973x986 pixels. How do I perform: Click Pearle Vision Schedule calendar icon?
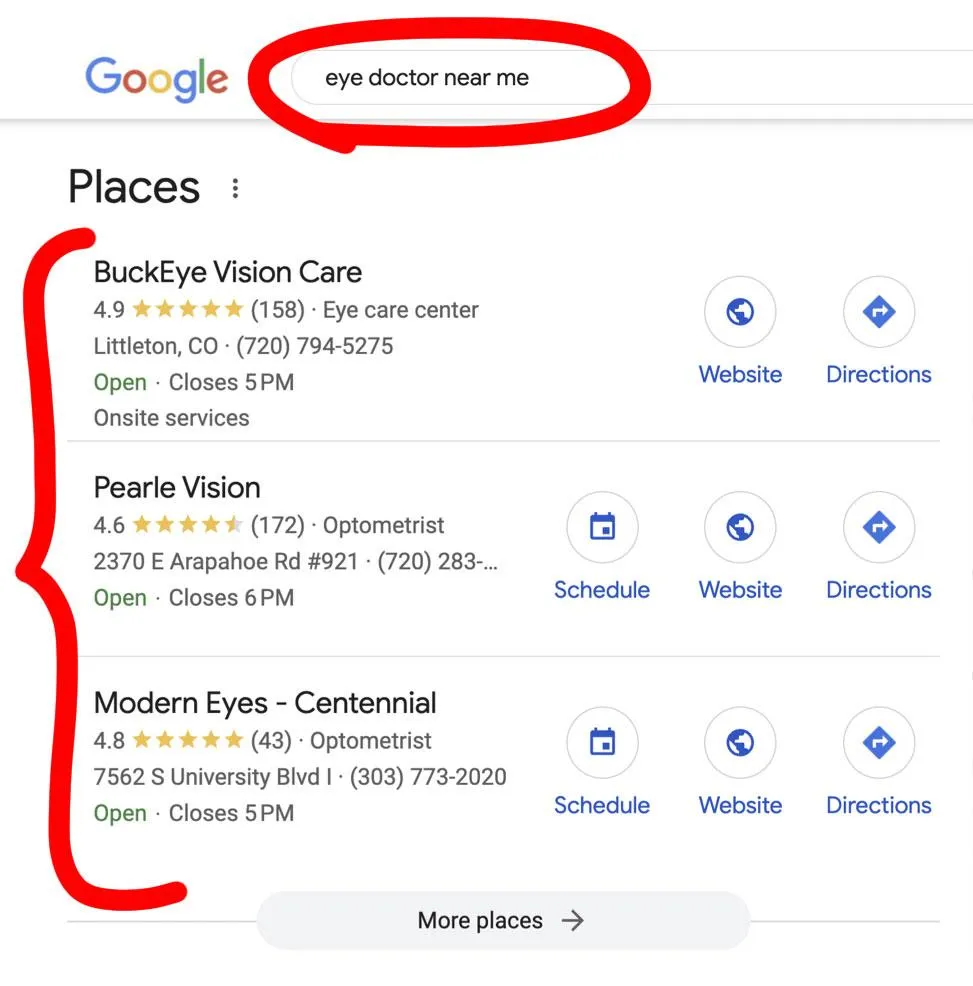pos(602,527)
